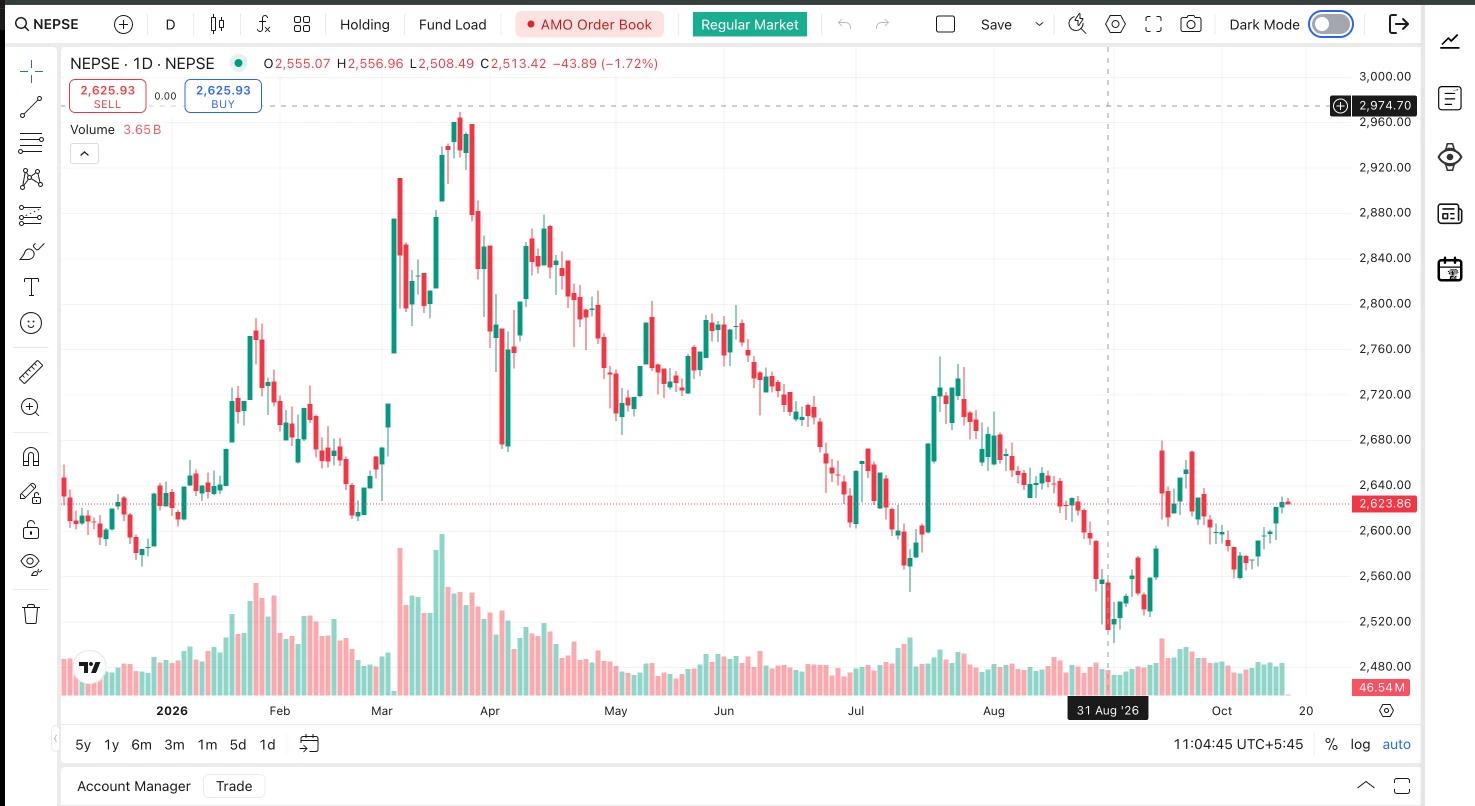Select the 5d date range

(238, 744)
